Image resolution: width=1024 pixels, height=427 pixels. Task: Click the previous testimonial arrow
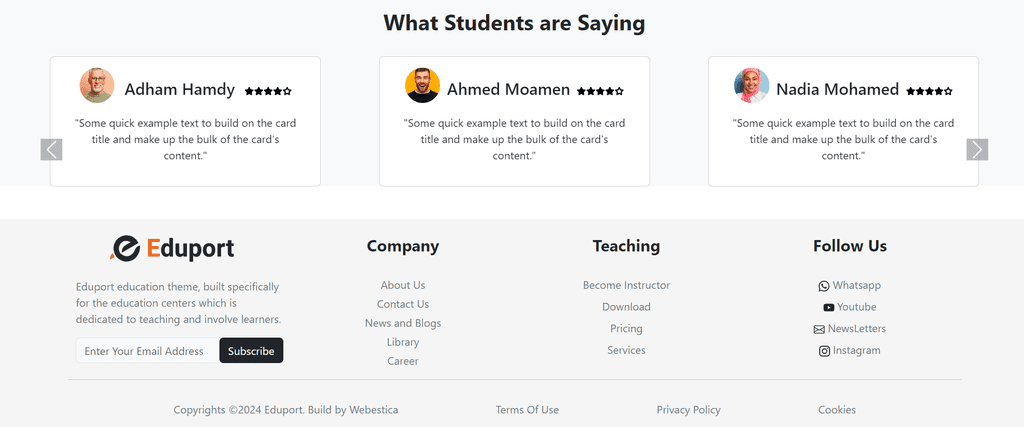(51, 150)
